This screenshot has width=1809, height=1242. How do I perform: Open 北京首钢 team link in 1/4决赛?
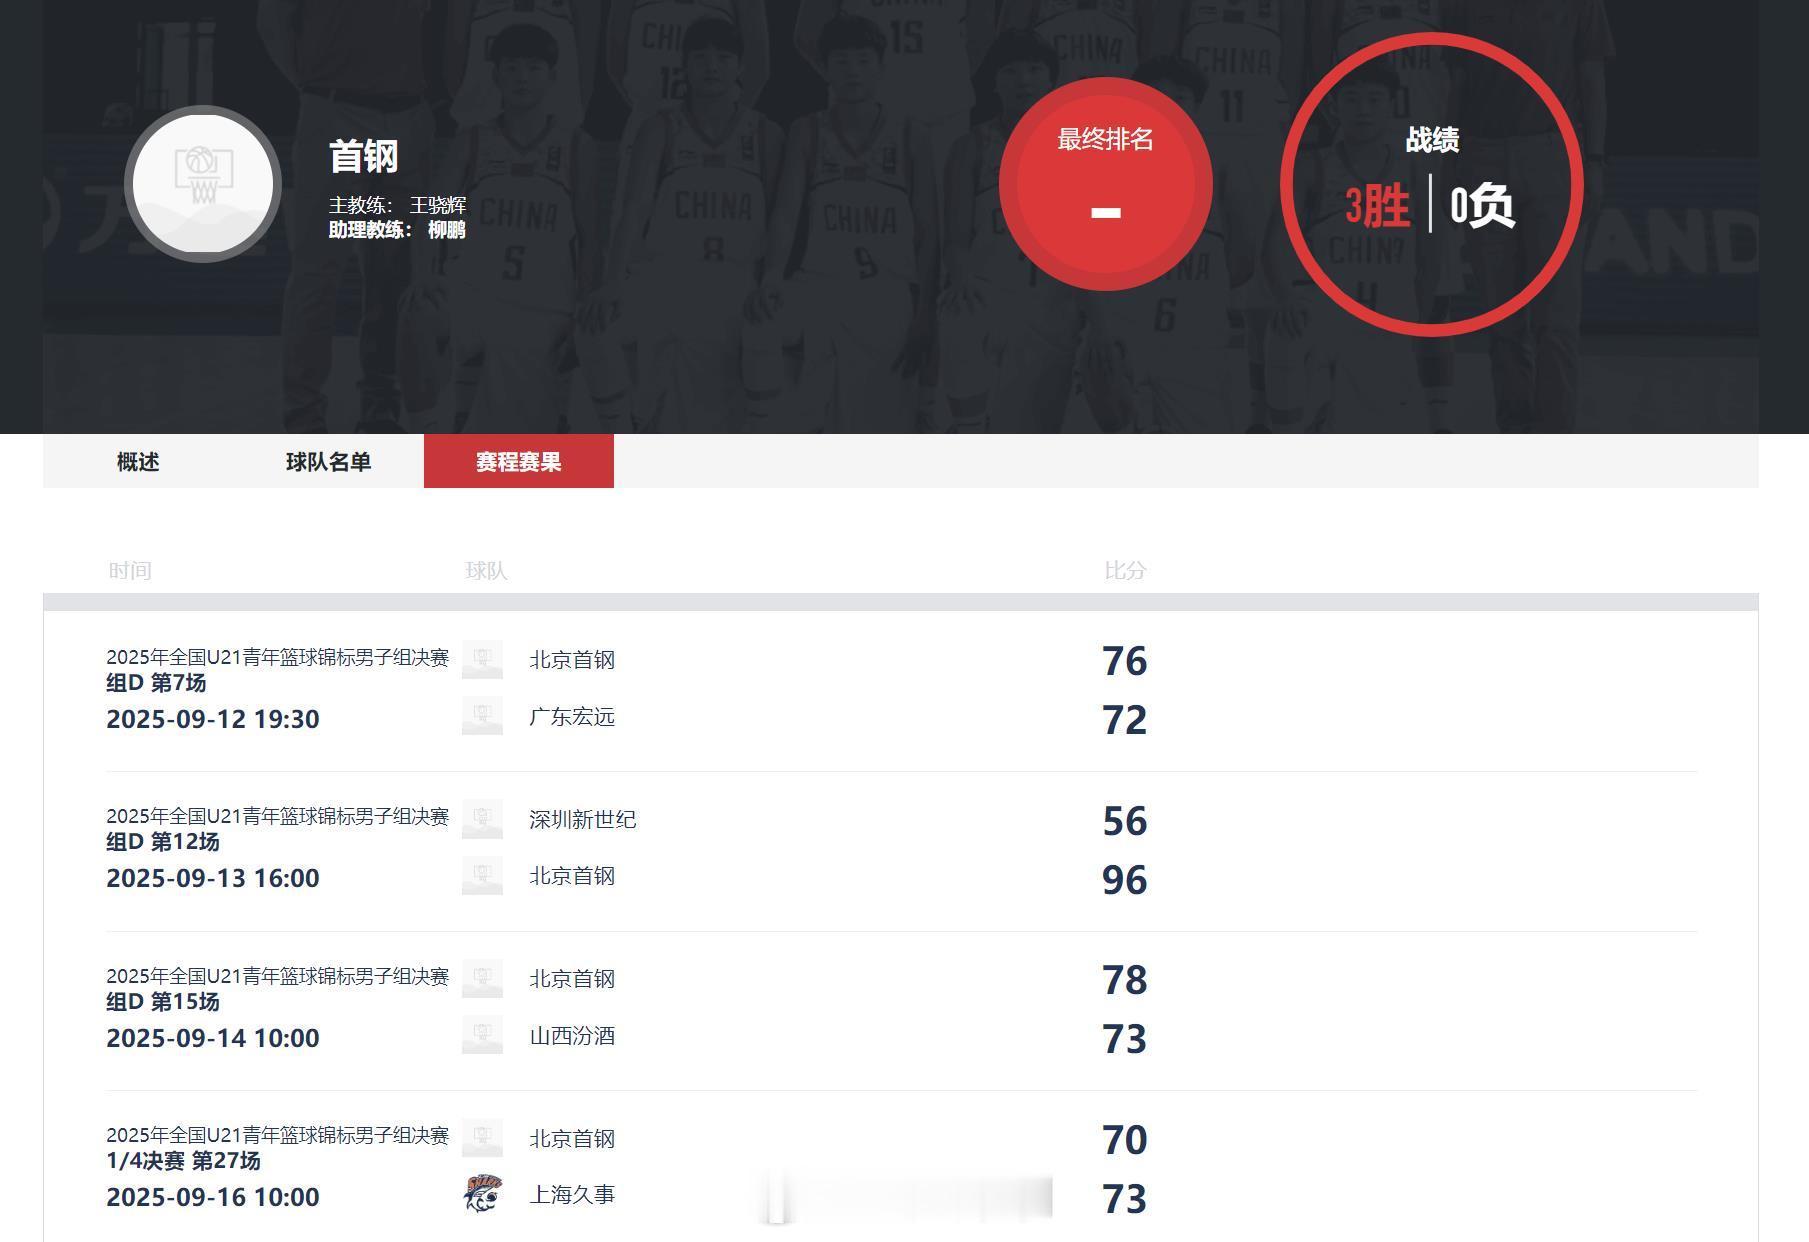[572, 1139]
